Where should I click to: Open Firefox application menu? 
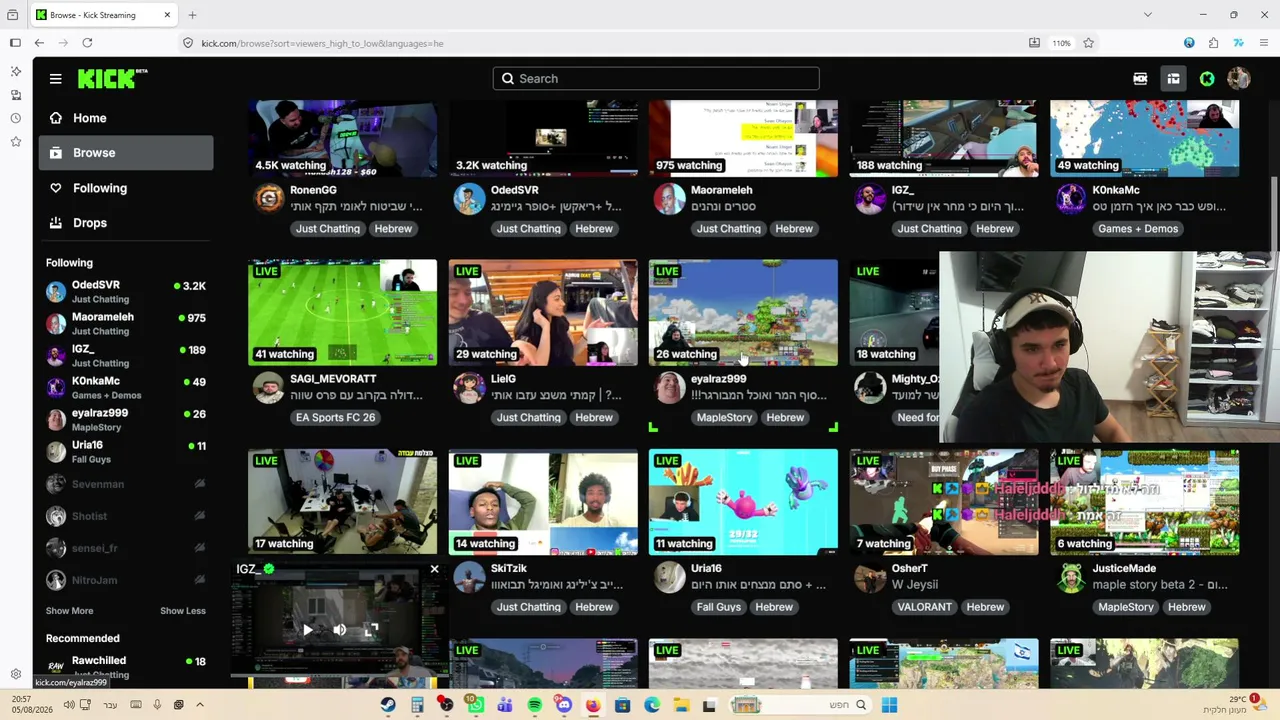click(x=1265, y=43)
